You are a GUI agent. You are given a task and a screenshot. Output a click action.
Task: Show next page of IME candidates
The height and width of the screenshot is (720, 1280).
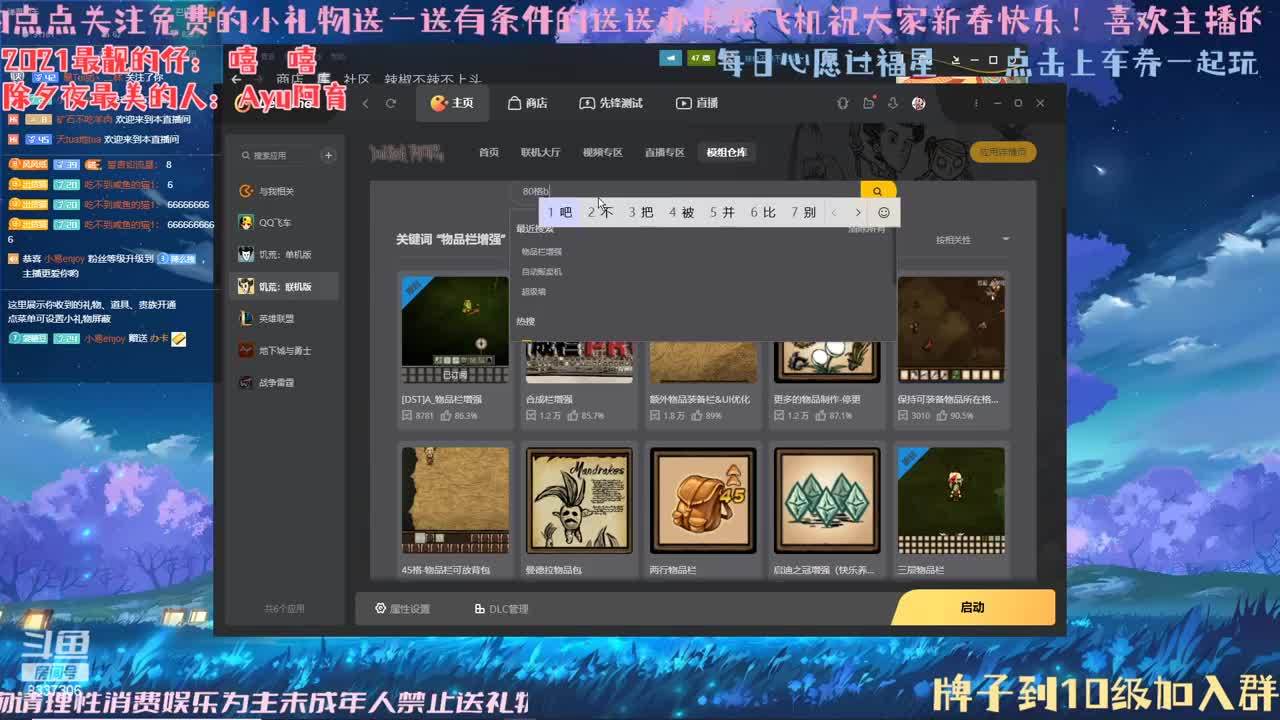coord(857,212)
